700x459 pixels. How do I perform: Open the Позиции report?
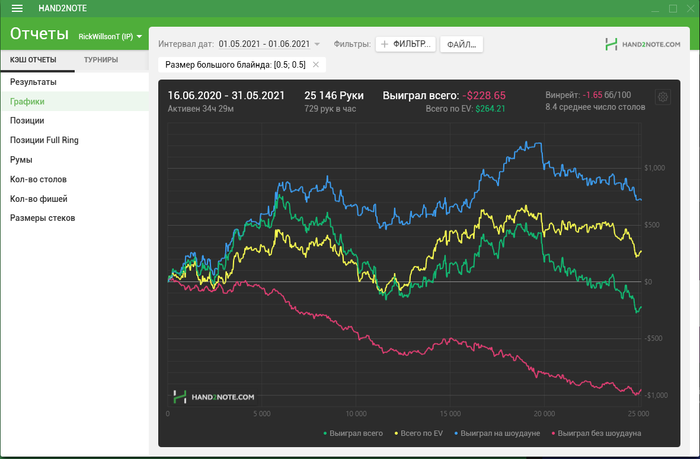(x=75, y=121)
